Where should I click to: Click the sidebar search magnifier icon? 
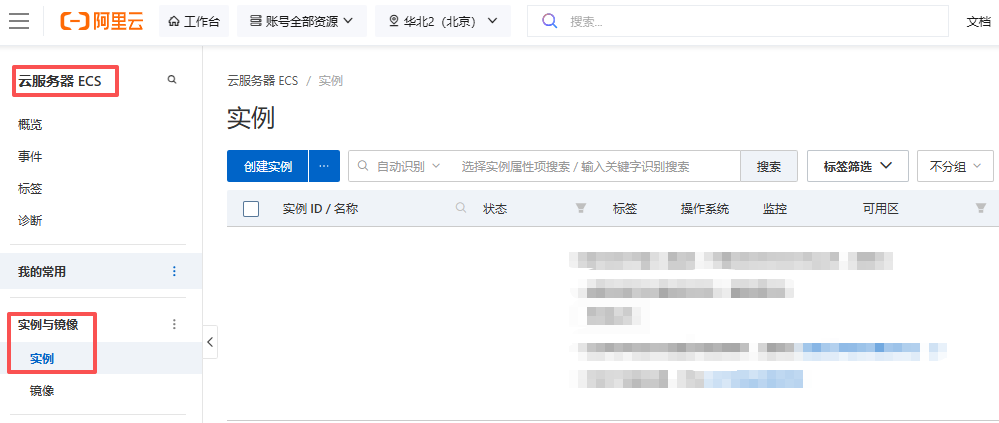[x=171, y=80]
